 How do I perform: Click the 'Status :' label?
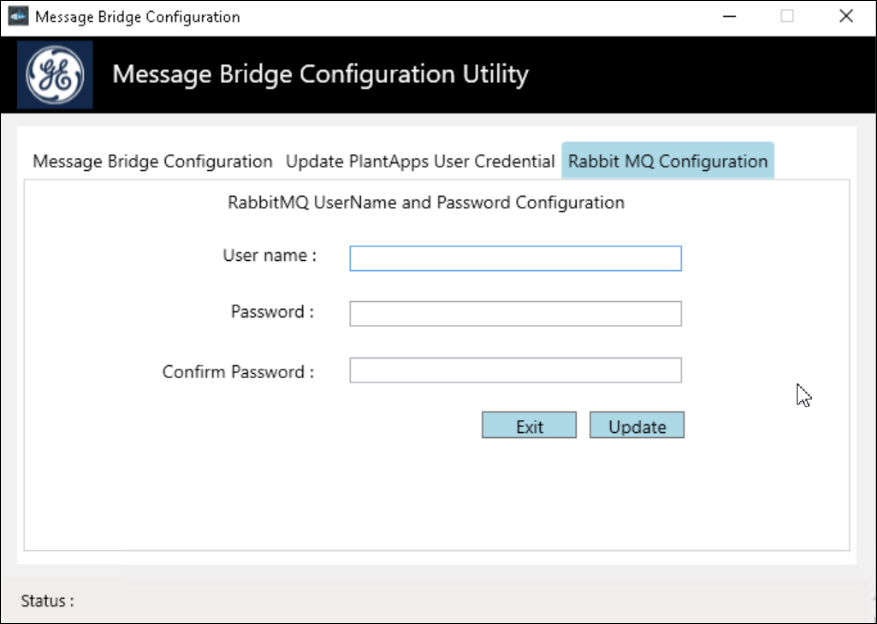pos(48,601)
